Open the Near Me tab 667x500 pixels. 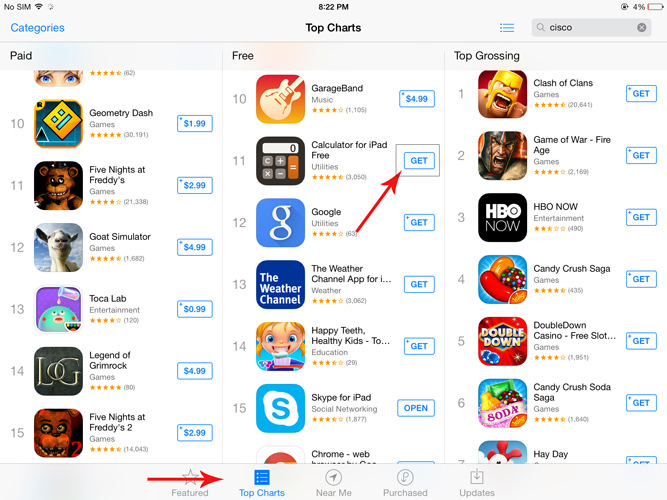334,483
